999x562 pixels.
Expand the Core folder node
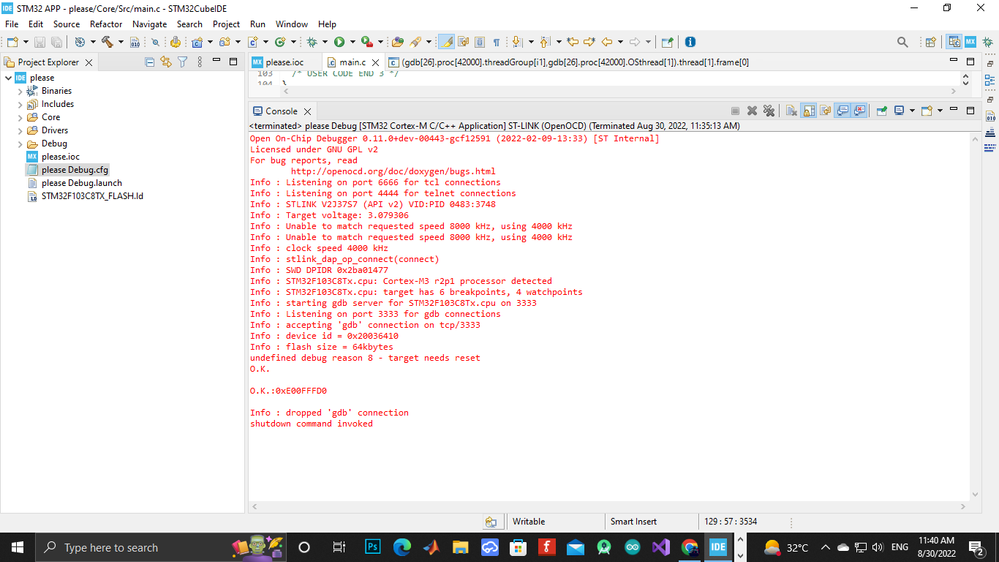(x=20, y=118)
